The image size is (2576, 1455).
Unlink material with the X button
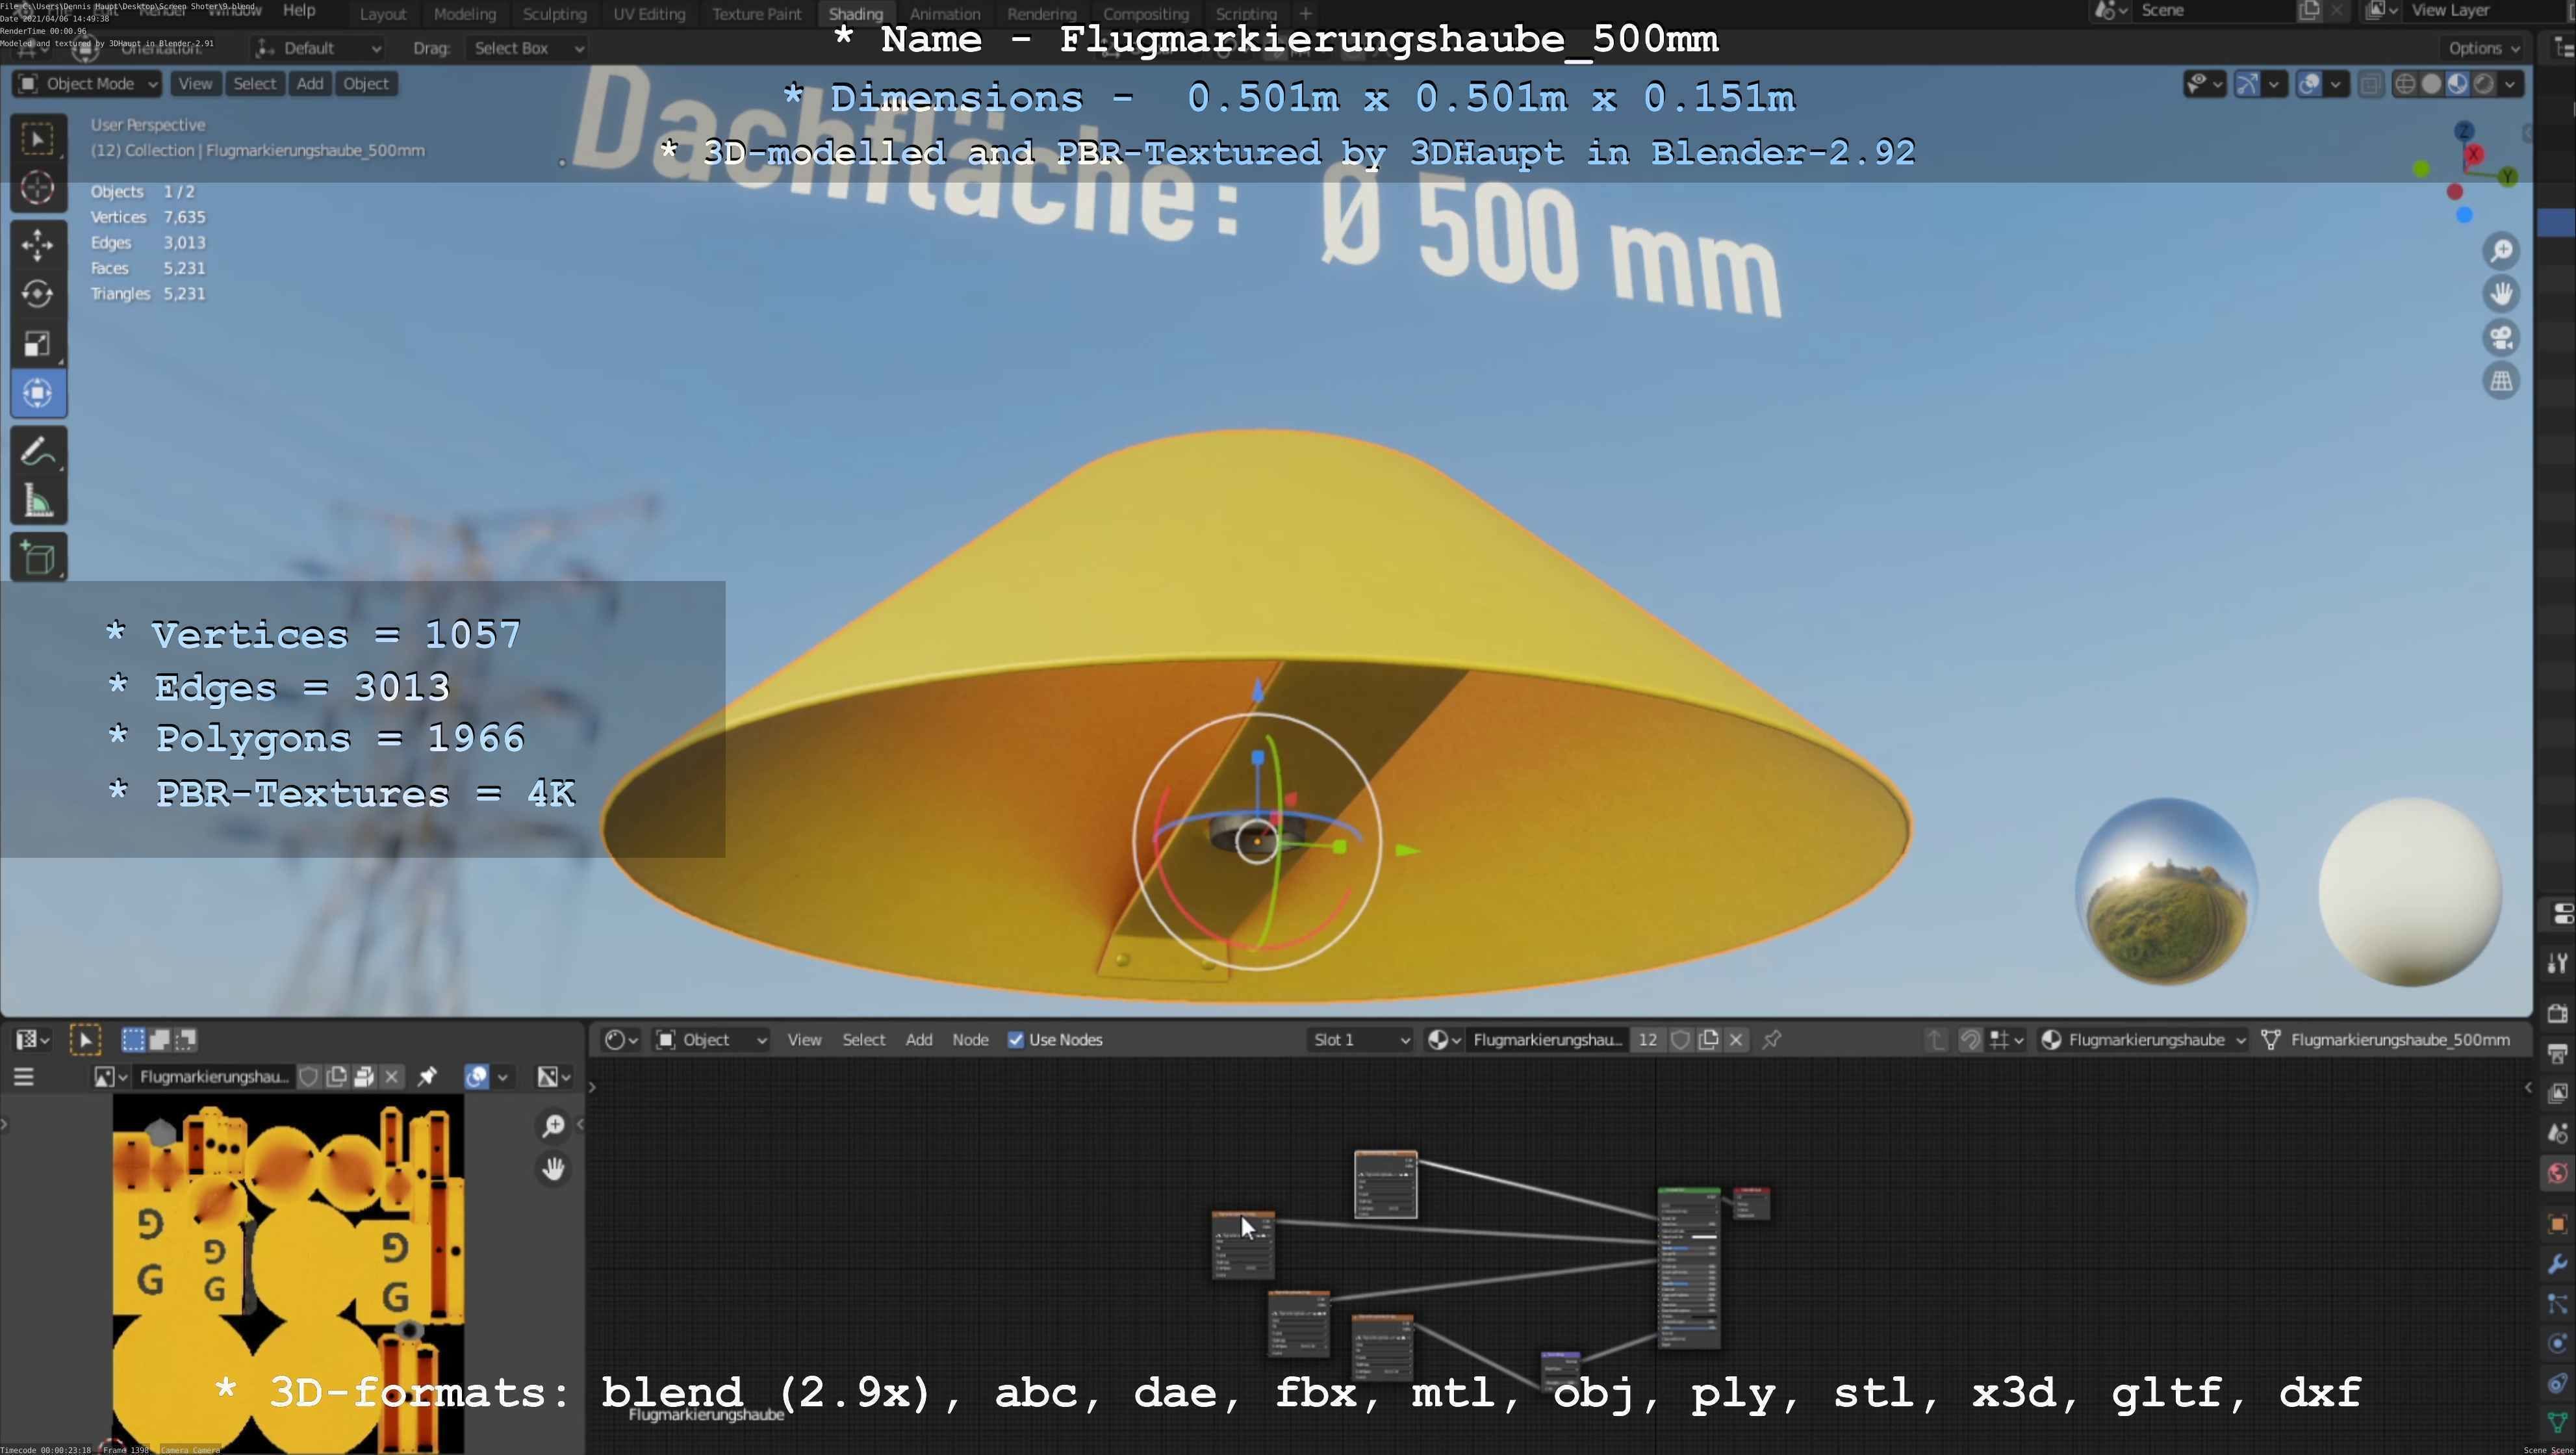point(1737,1040)
